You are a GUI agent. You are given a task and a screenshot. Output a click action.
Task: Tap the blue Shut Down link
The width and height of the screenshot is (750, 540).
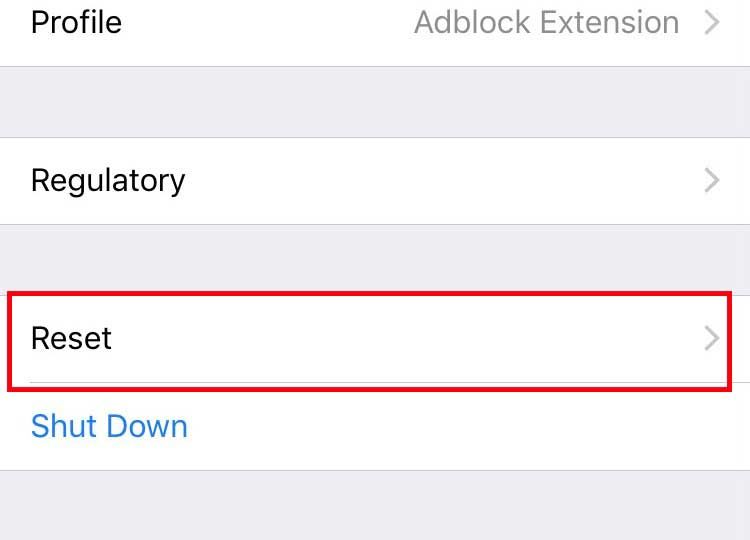tap(109, 426)
